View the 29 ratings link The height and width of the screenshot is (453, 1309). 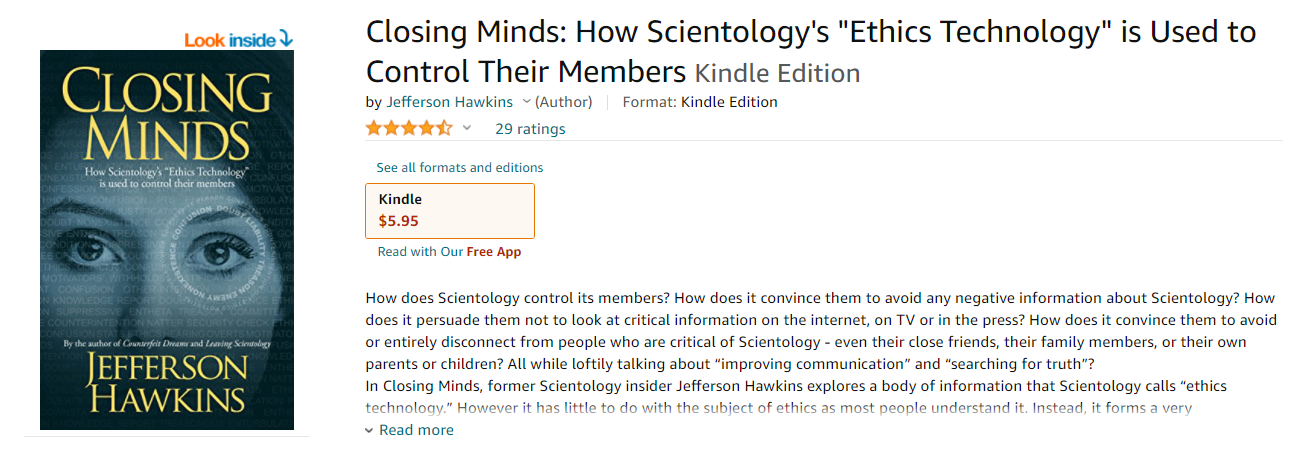[530, 129]
